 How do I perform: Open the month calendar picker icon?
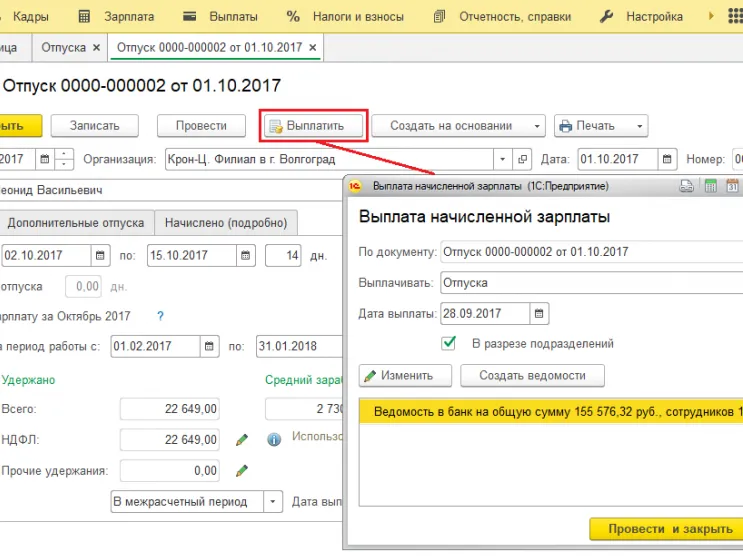(x=45, y=159)
